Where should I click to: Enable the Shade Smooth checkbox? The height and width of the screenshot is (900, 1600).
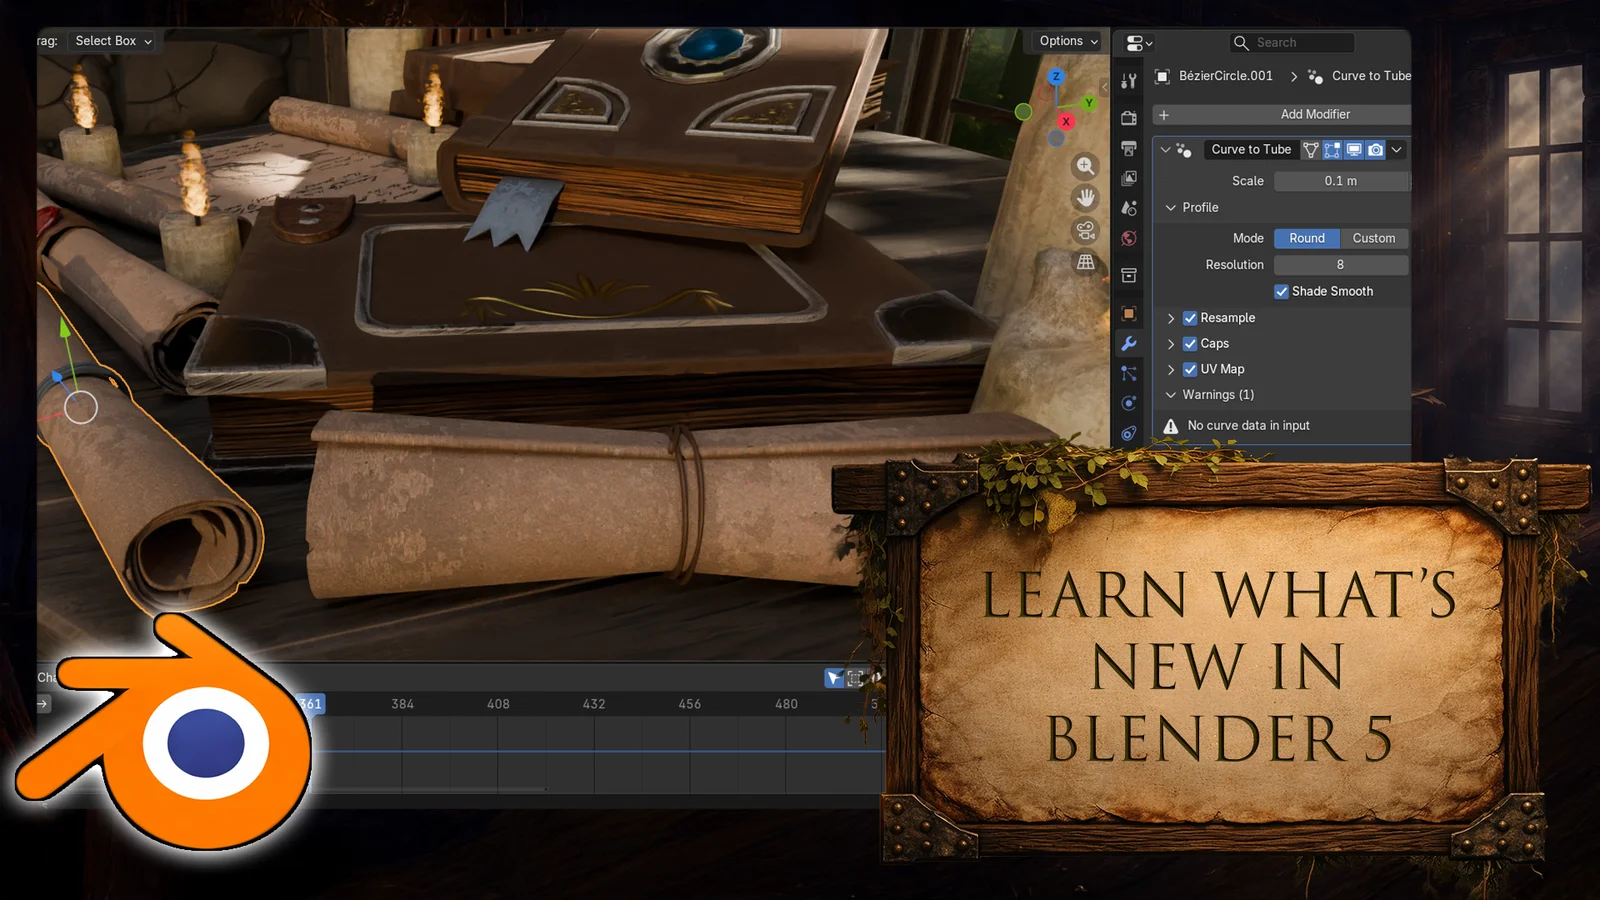(x=1282, y=291)
